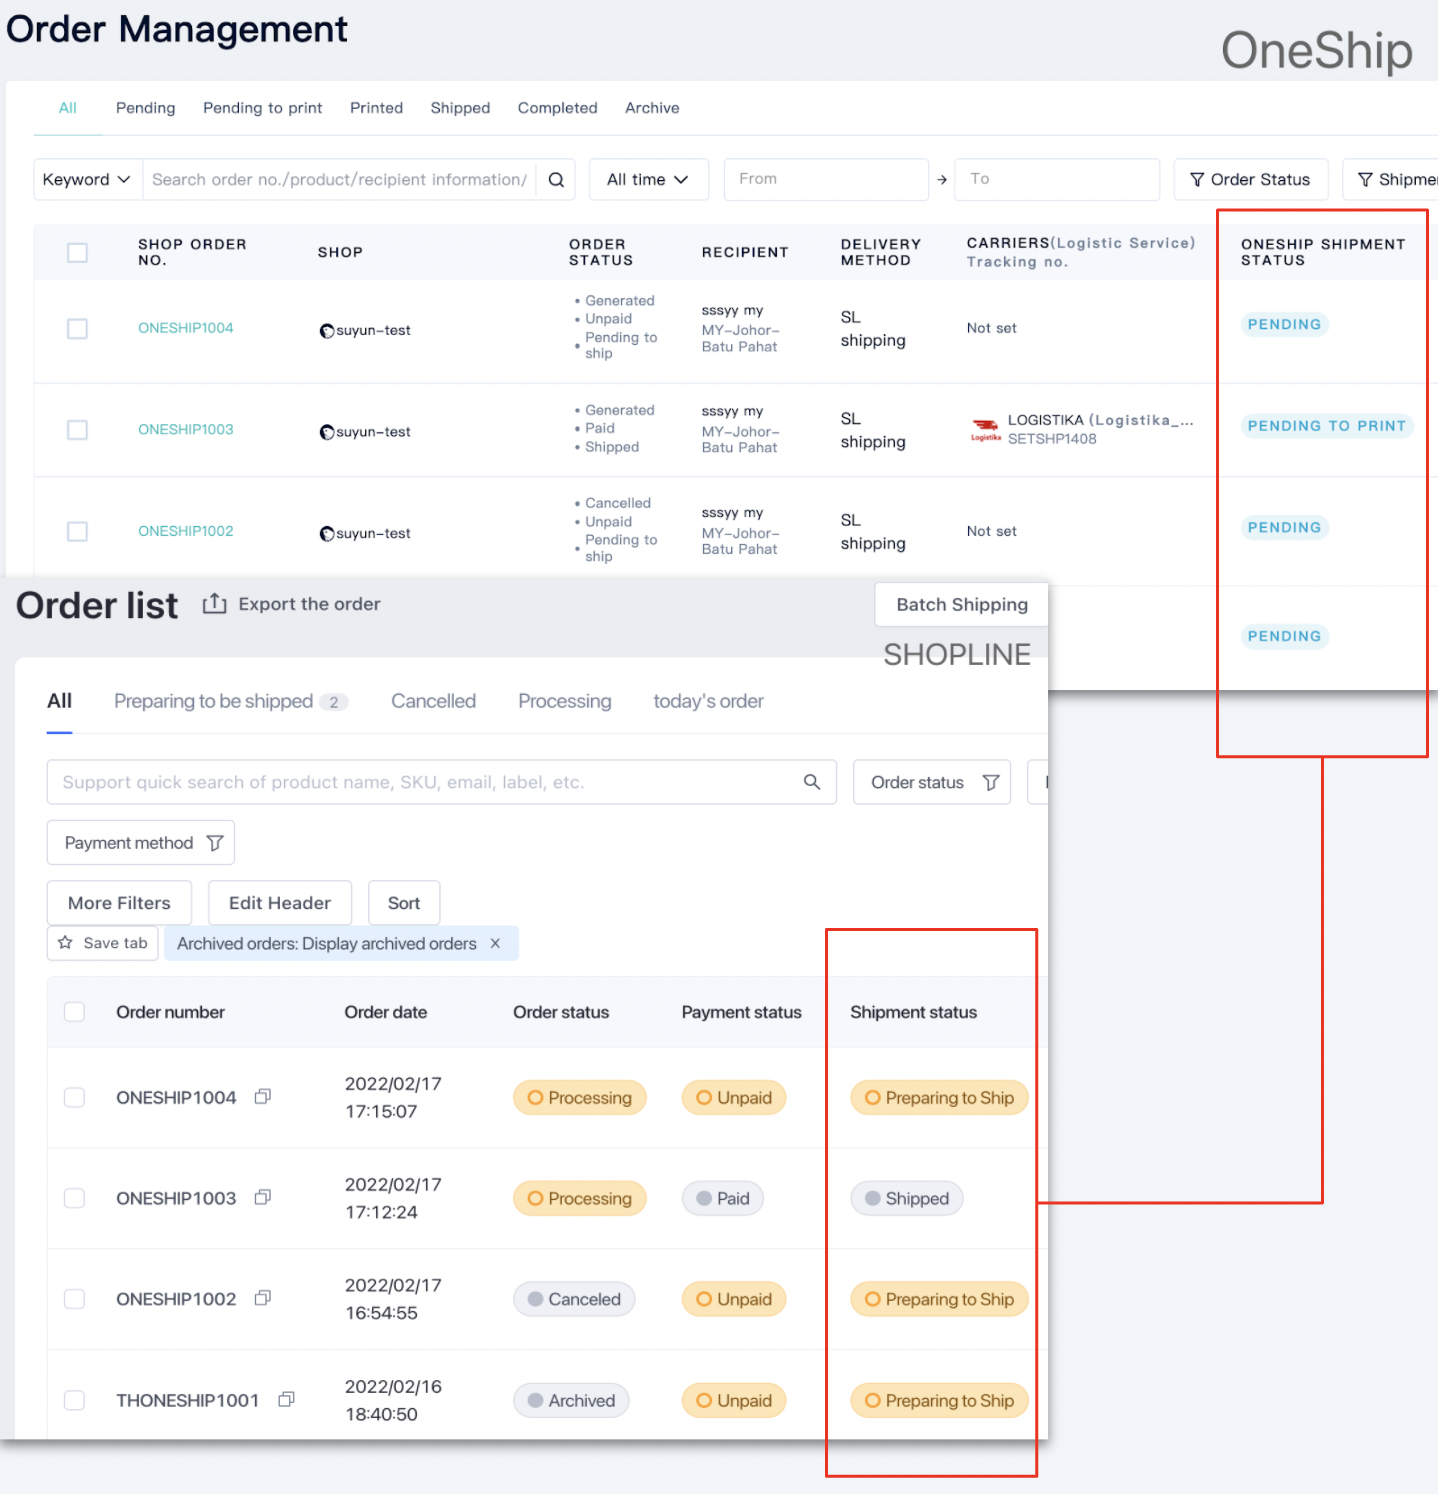Click the To date field

click(x=1057, y=180)
